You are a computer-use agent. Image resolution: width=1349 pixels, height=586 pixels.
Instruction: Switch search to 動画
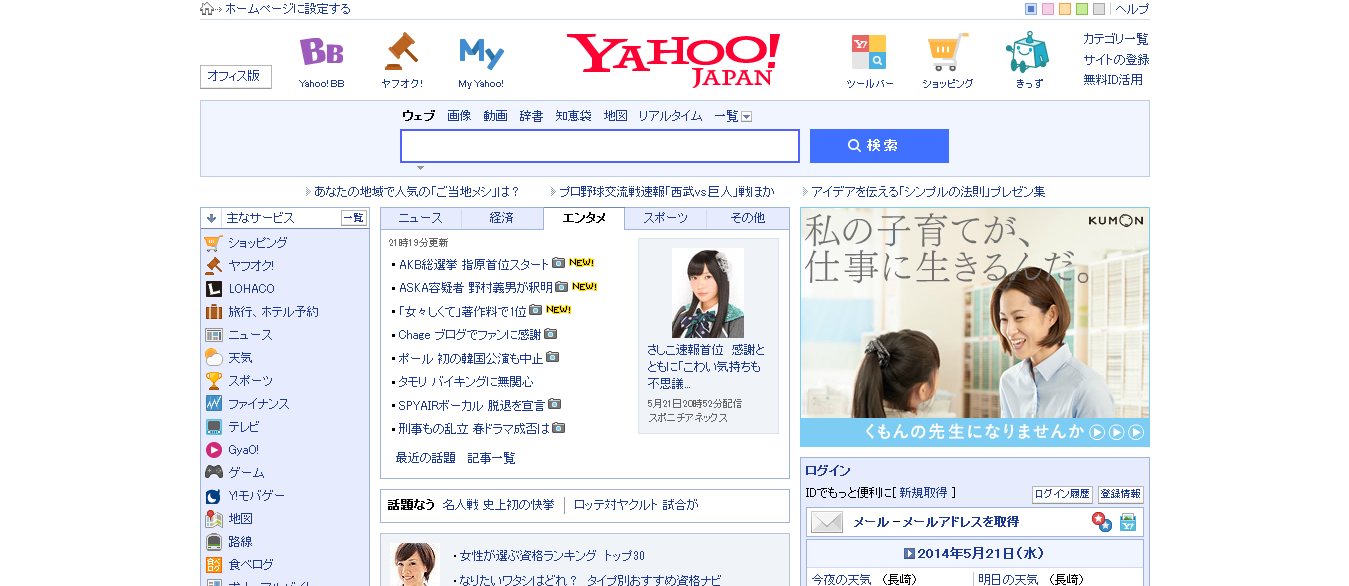495,116
